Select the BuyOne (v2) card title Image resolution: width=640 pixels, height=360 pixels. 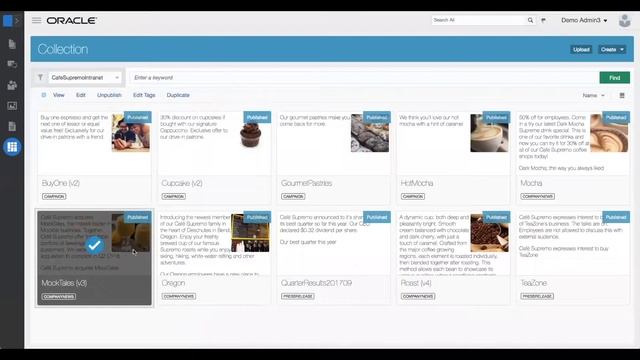[x=61, y=183]
